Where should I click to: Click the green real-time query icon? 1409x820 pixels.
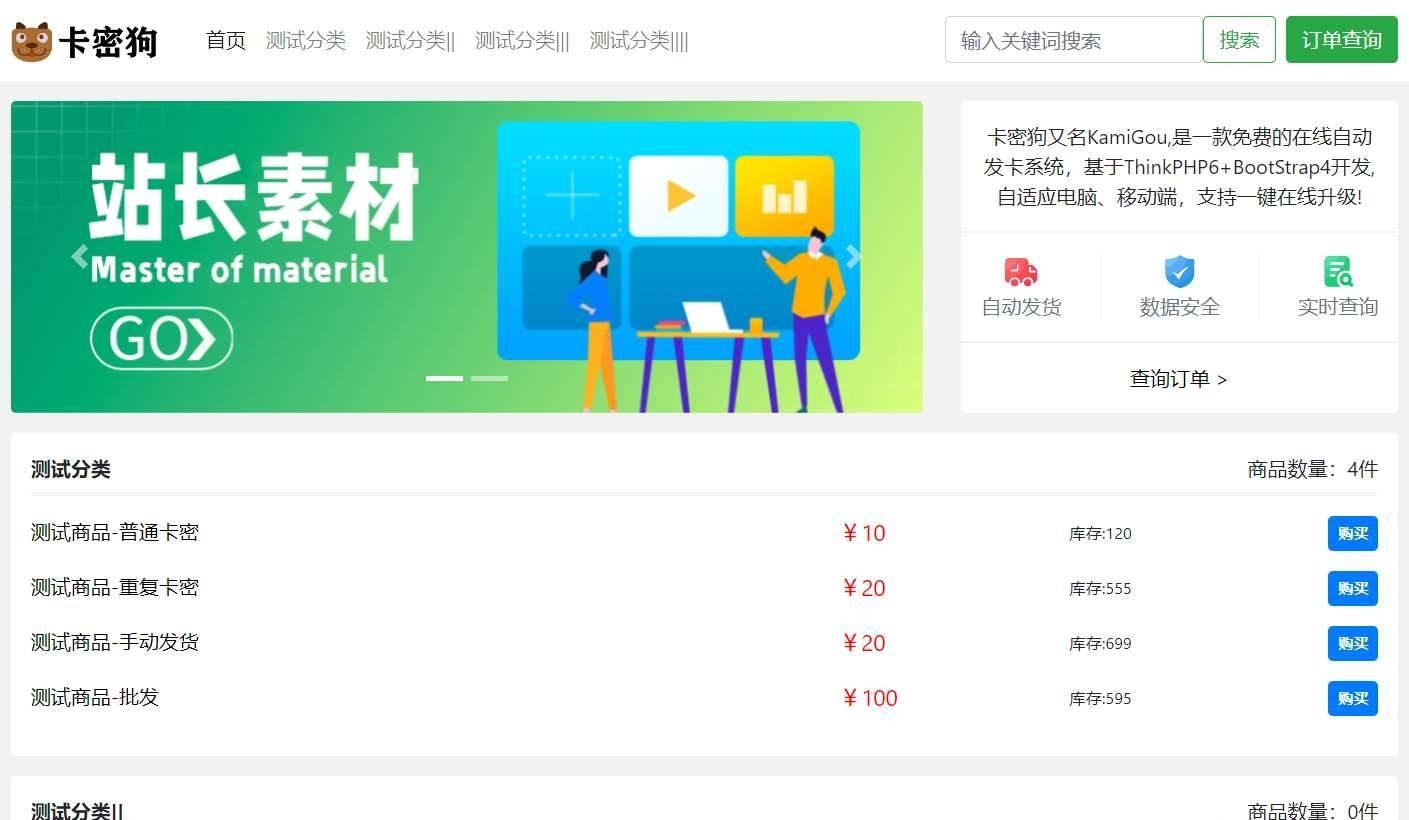pos(1338,272)
